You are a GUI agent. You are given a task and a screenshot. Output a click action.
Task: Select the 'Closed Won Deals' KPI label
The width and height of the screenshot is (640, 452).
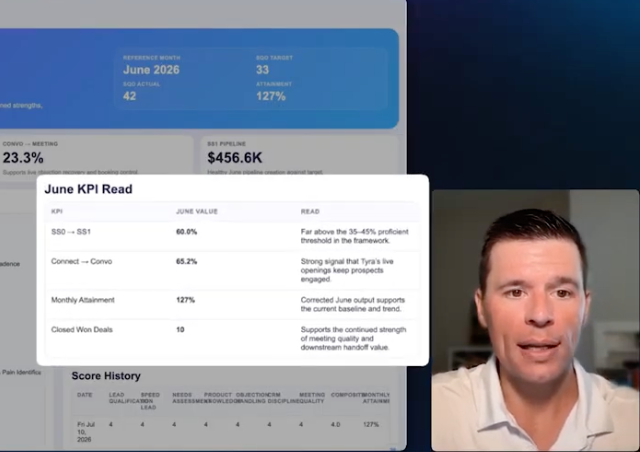coord(82,330)
